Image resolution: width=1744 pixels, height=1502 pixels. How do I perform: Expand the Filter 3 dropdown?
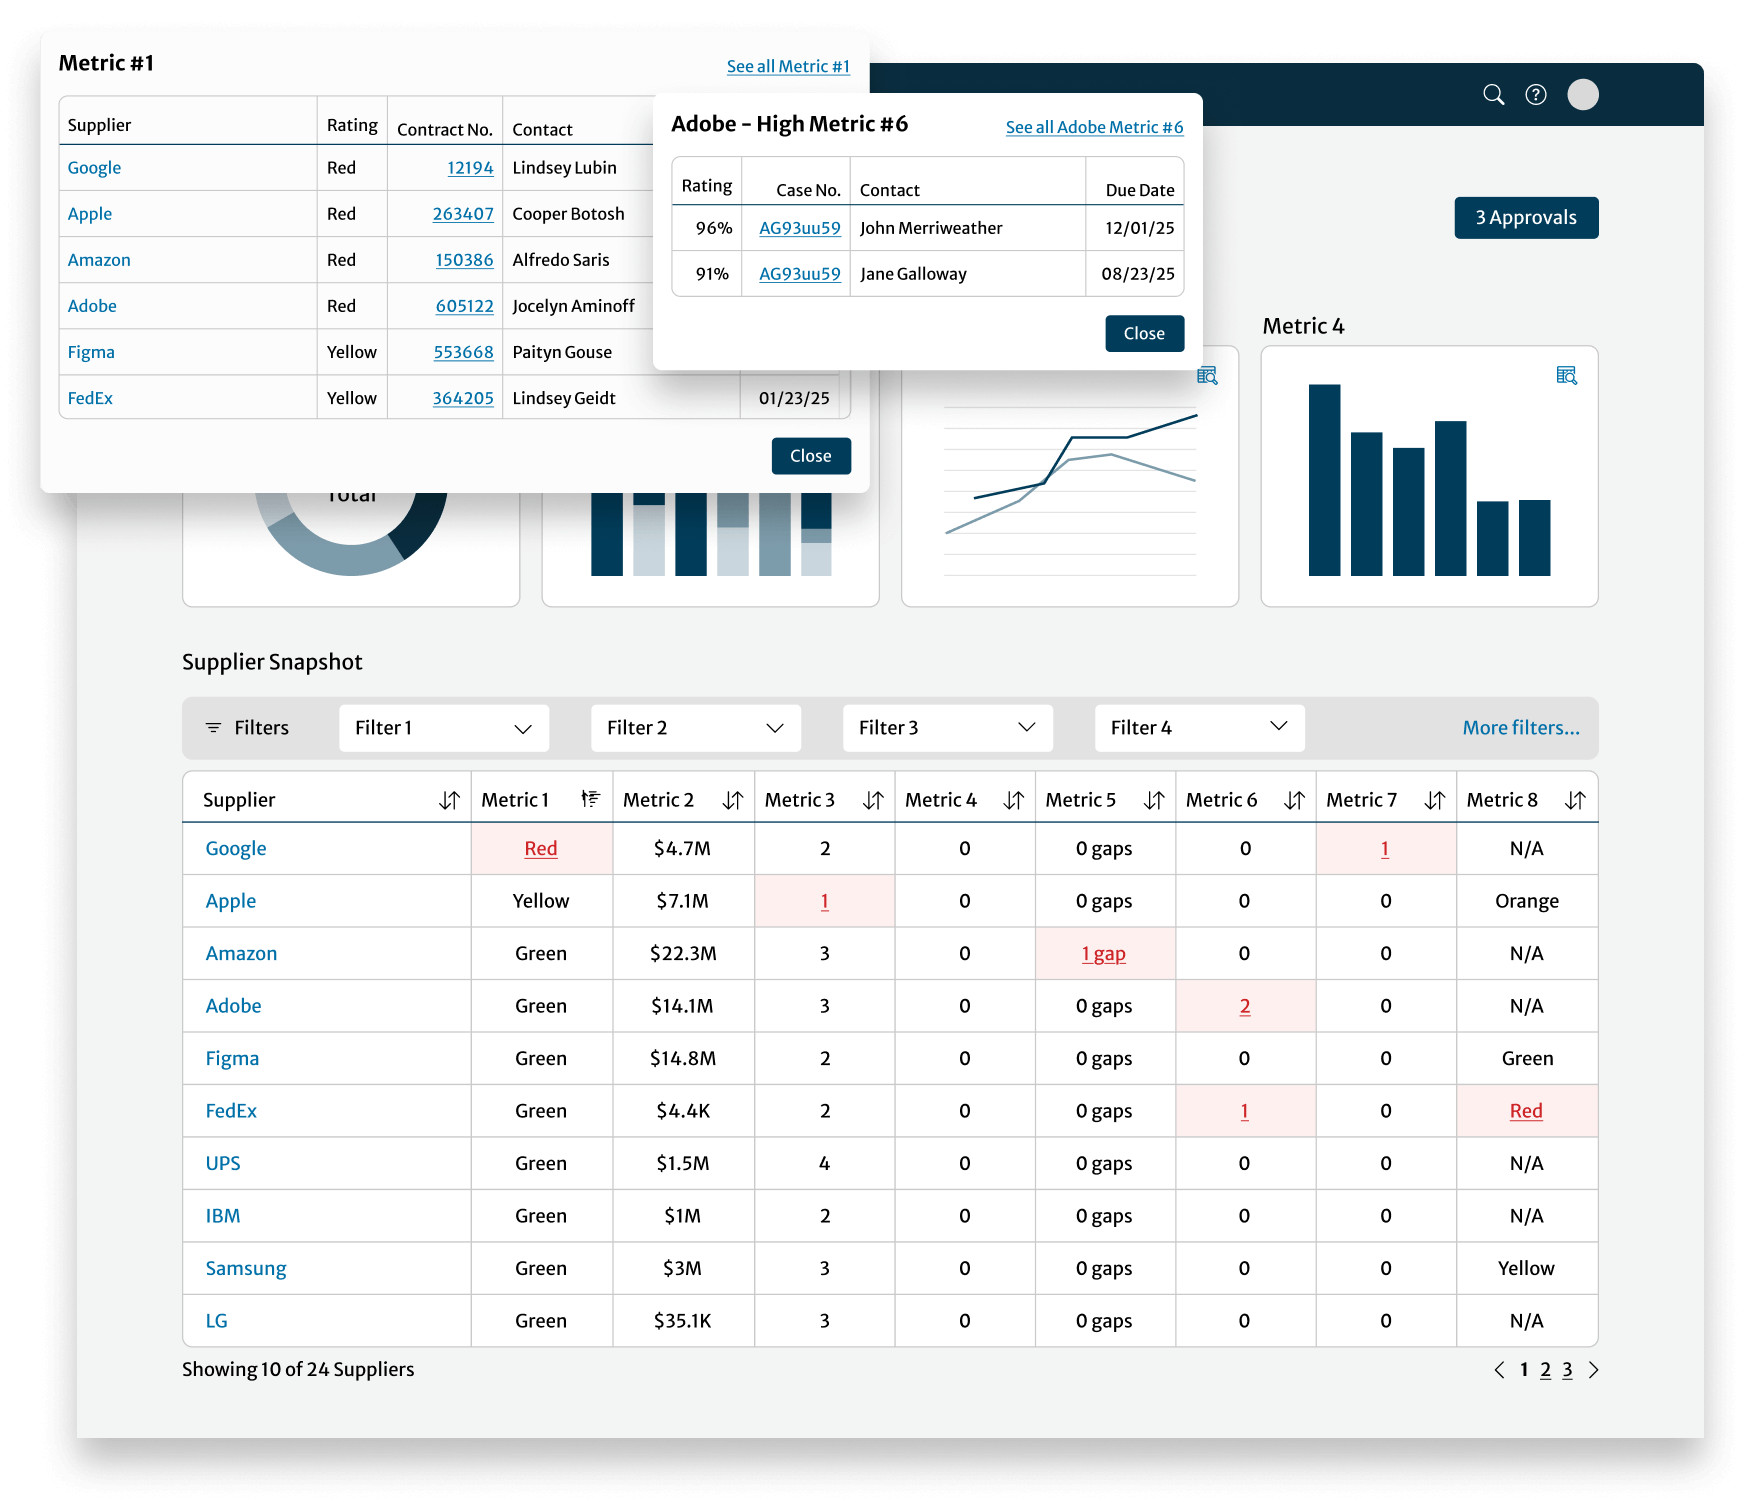pos(948,728)
